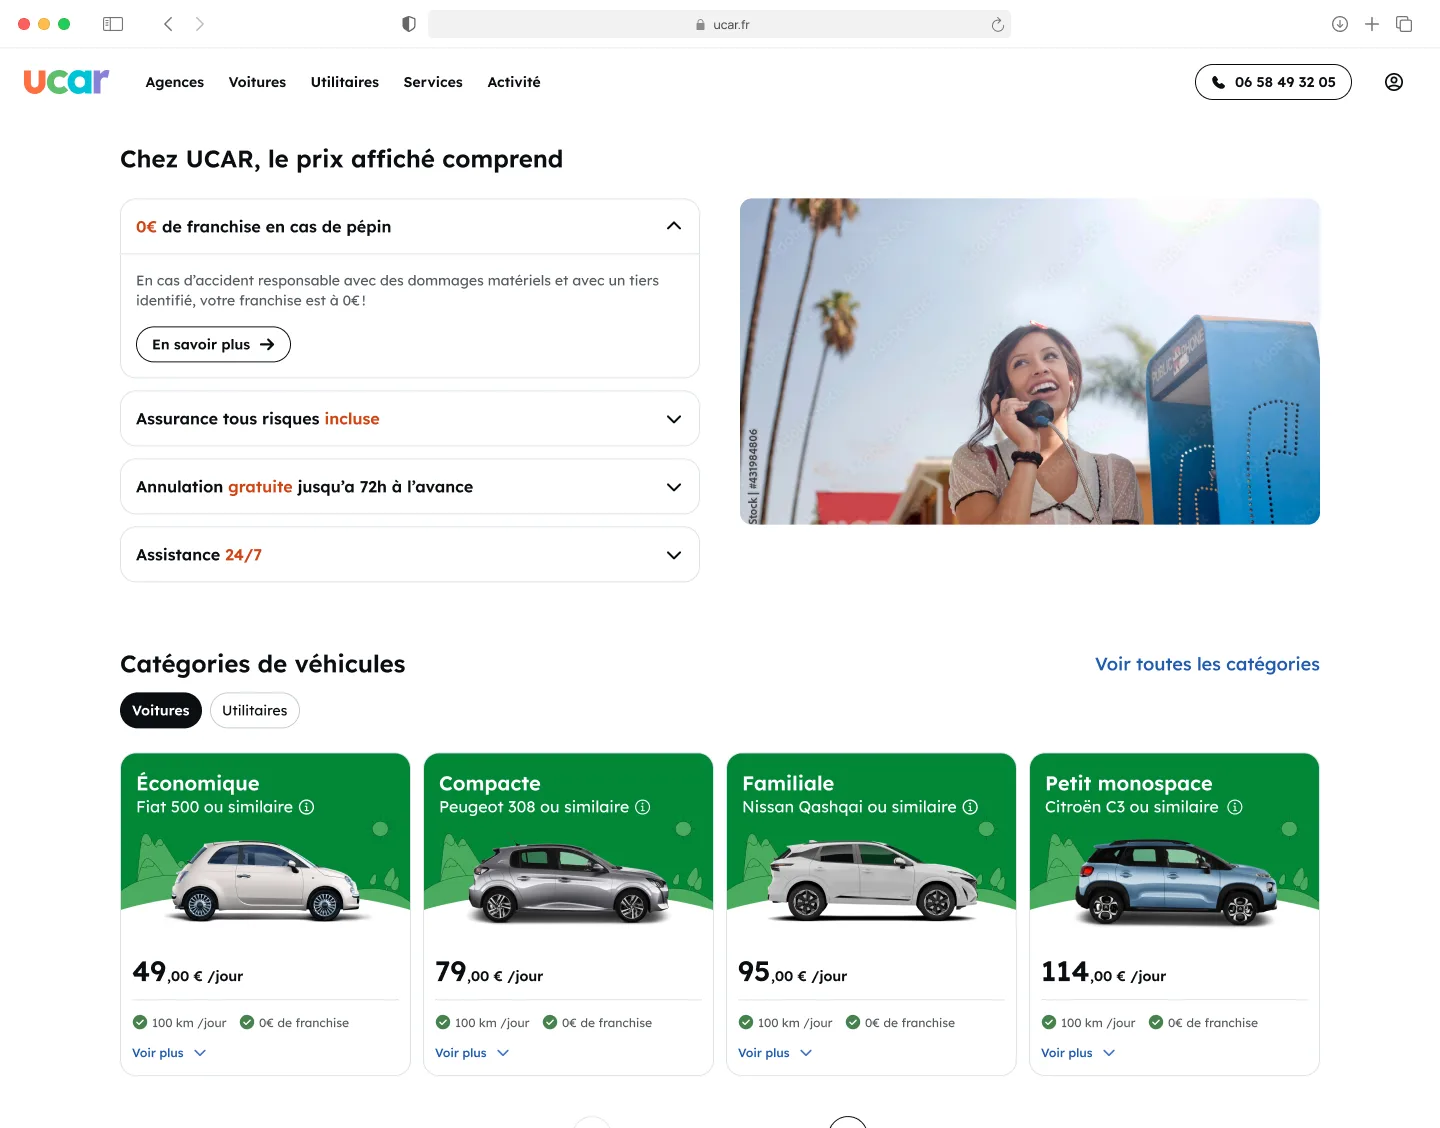Show Safari downloads icon
1440x1128 pixels.
[1340, 24]
